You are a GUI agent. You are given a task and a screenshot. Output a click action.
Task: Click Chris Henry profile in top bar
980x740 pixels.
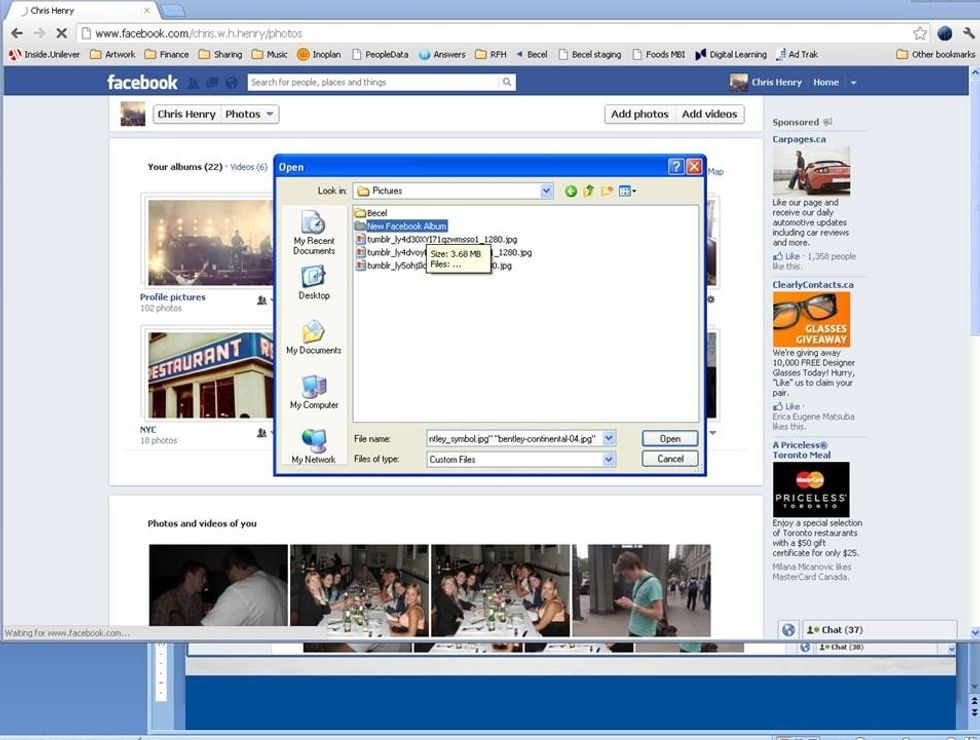click(766, 82)
